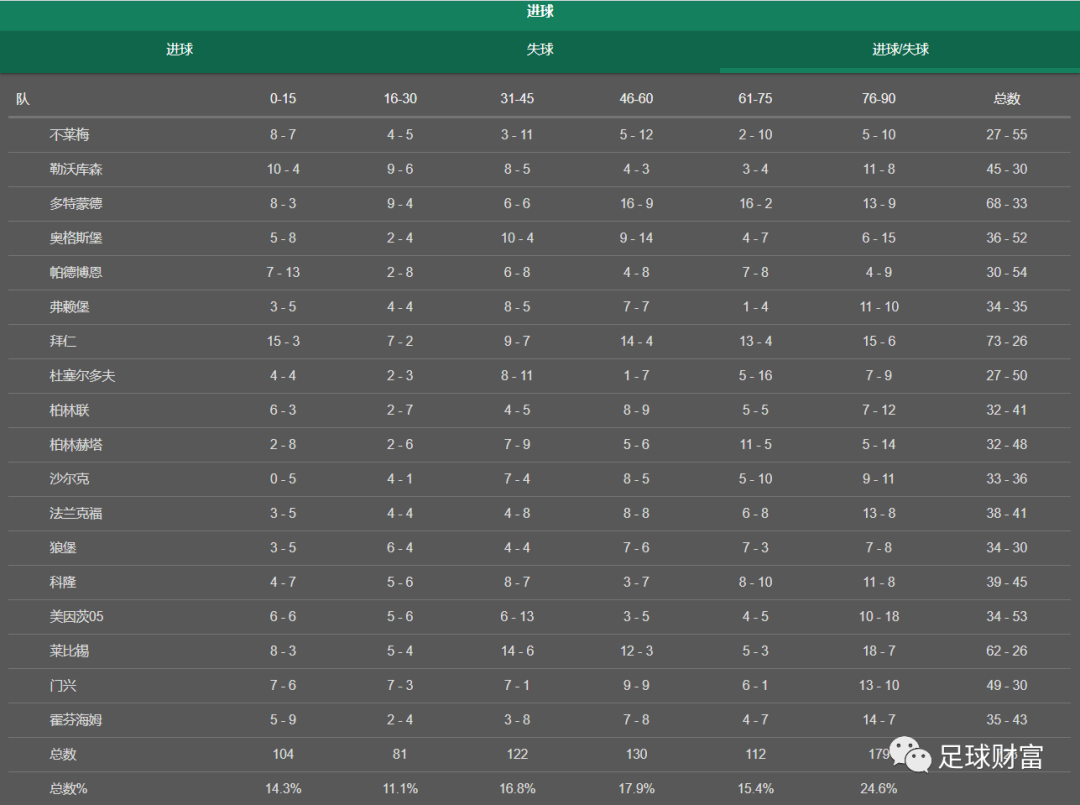This screenshot has width=1080, height=805.
Task: Click 帕德博恩 total value 30 - 54
Action: click(x=1006, y=273)
